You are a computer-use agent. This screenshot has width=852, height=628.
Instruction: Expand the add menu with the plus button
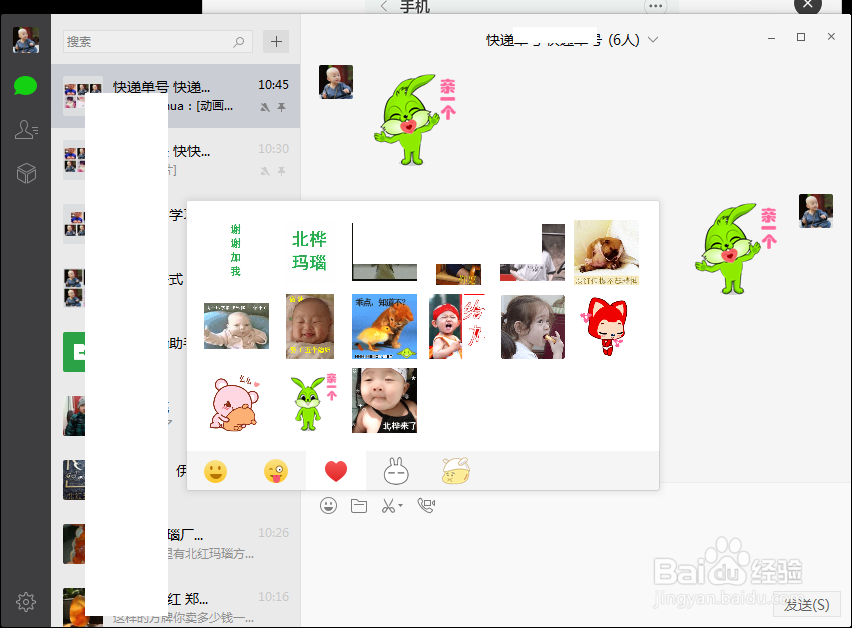click(x=275, y=43)
